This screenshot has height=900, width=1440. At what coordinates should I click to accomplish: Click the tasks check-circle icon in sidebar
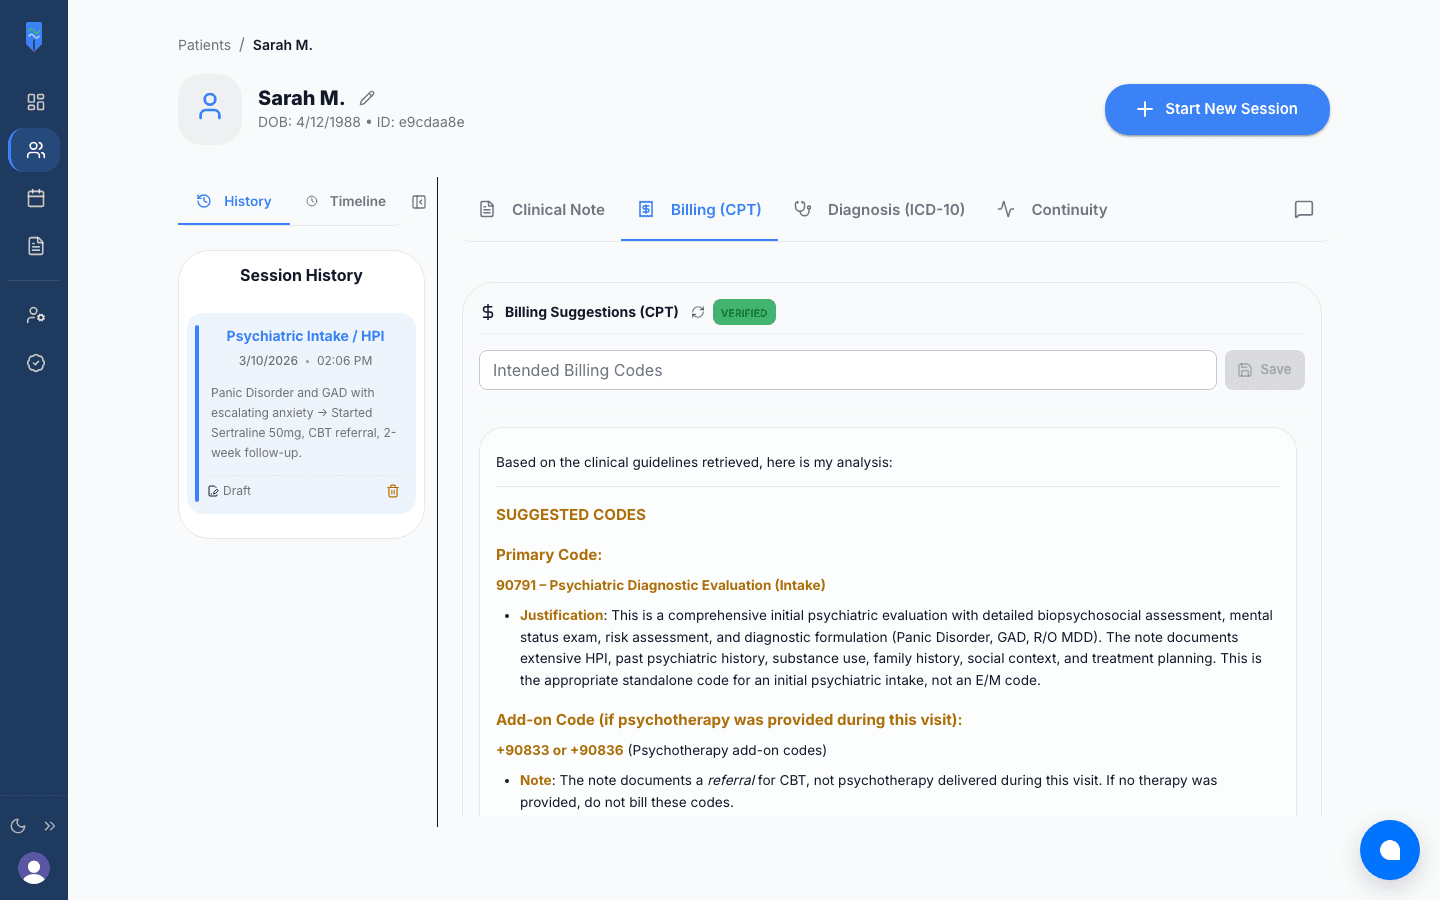click(x=35, y=363)
